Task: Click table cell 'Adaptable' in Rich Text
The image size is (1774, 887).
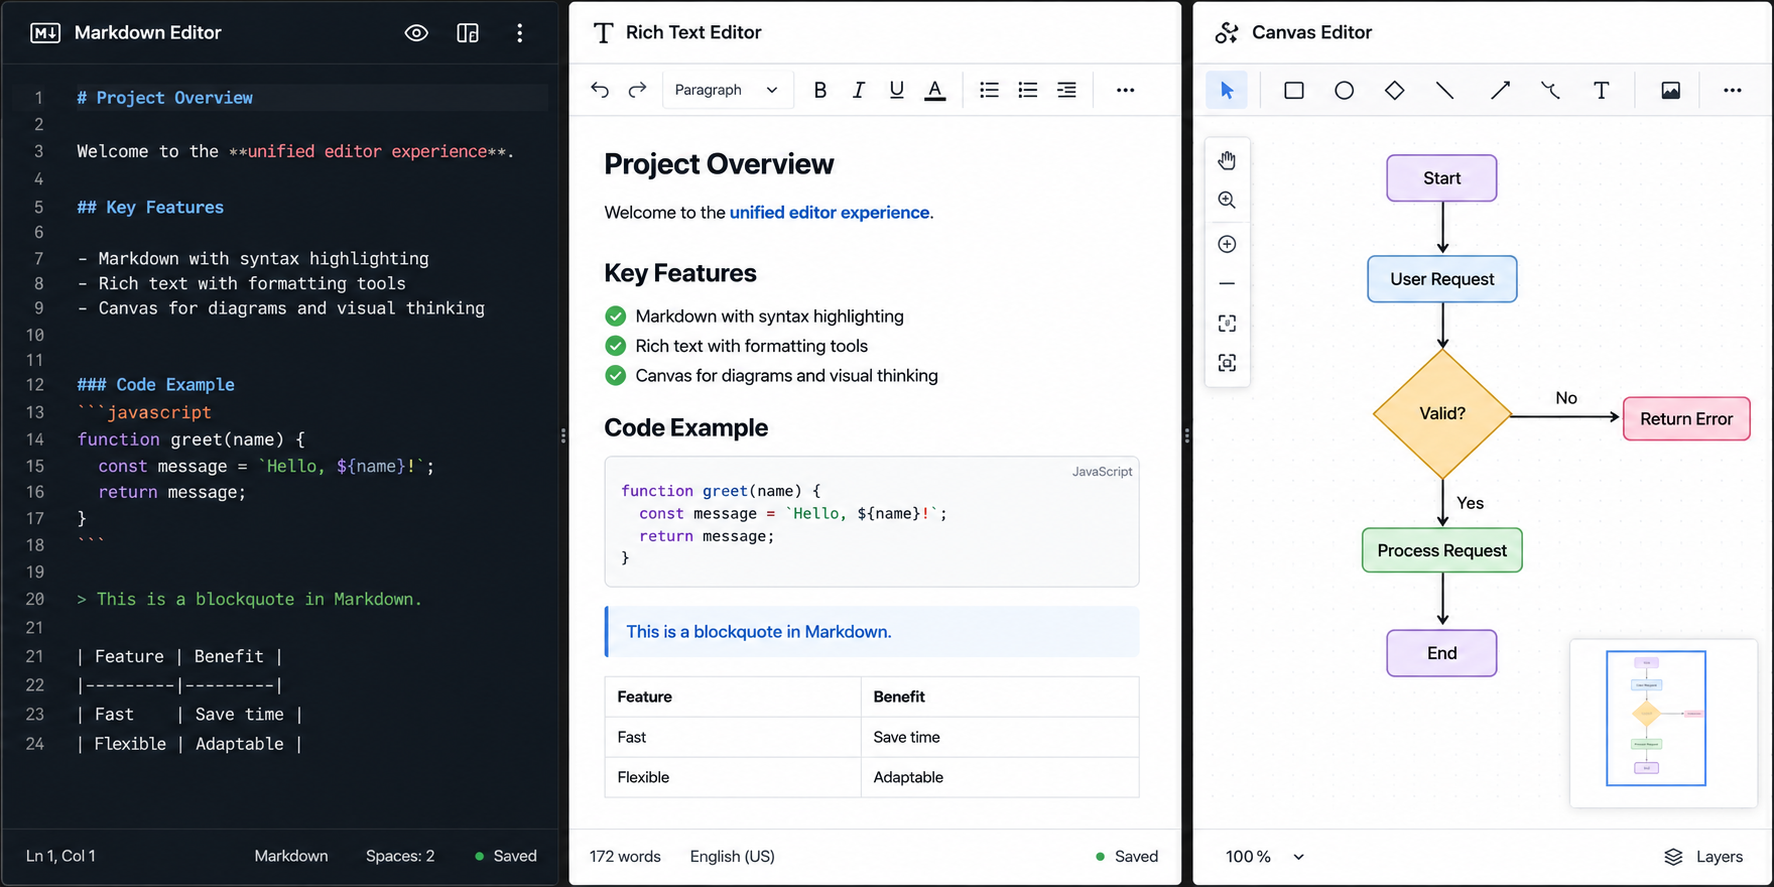Action: pyautogui.click(x=1000, y=777)
